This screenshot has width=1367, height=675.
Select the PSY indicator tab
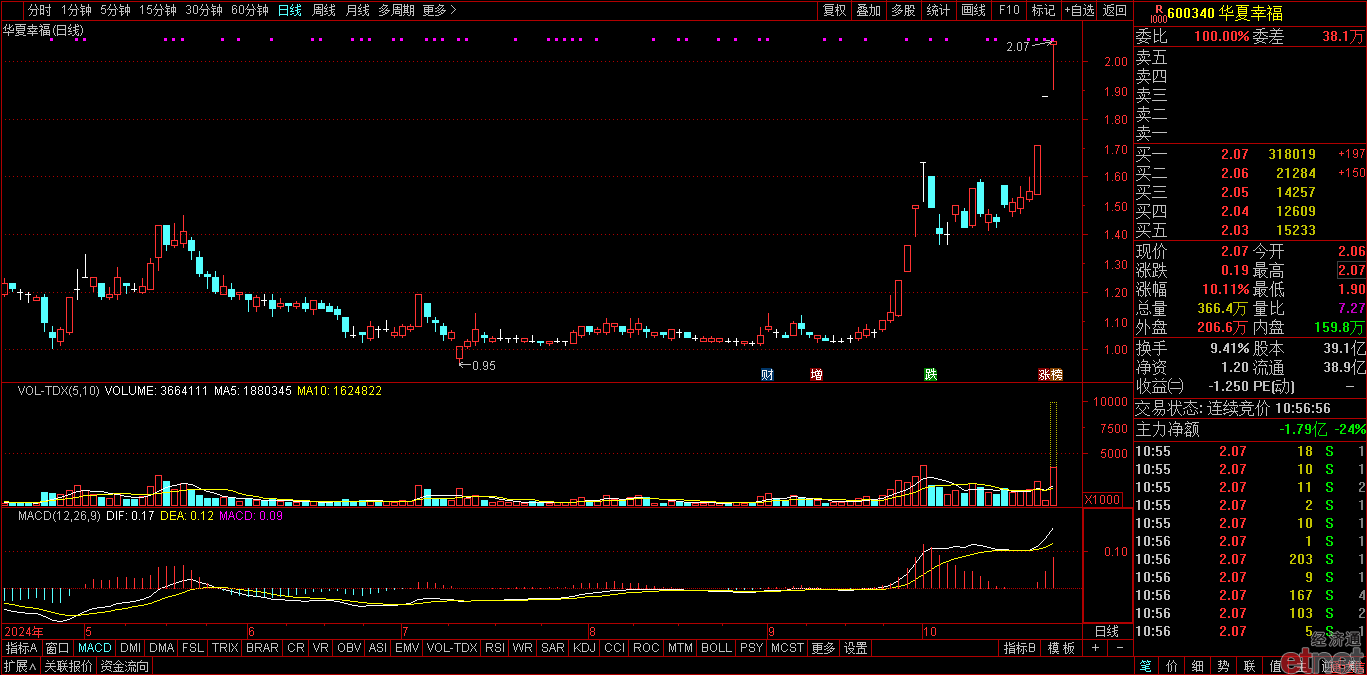click(x=751, y=648)
